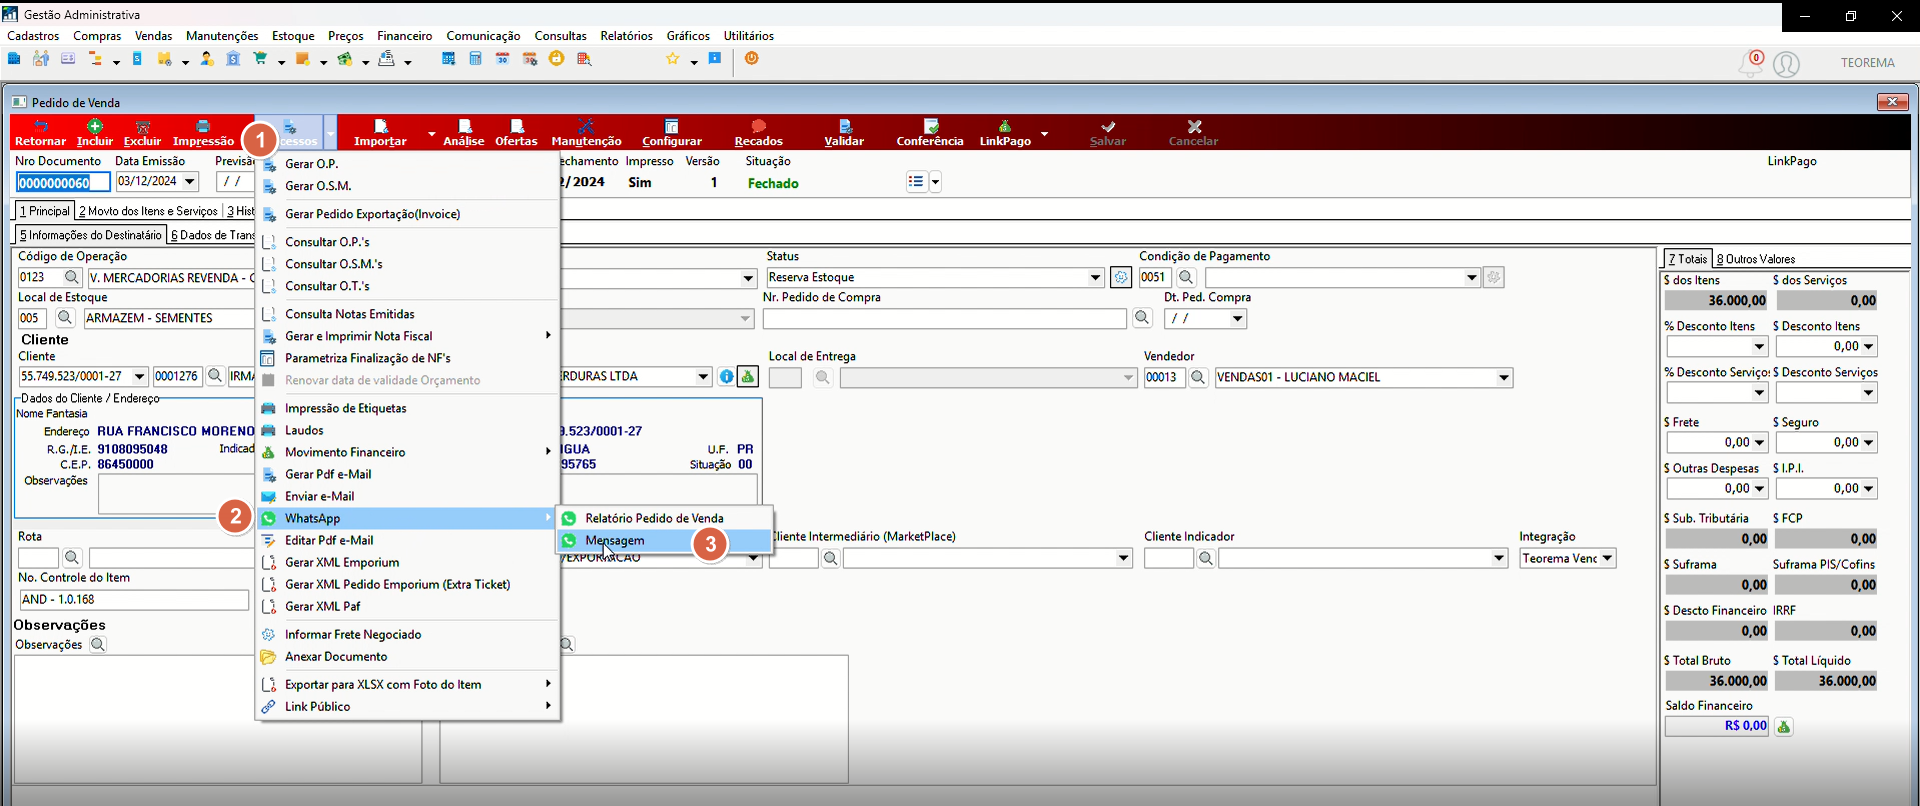Click the Retornar toolbar icon

click(x=40, y=132)
